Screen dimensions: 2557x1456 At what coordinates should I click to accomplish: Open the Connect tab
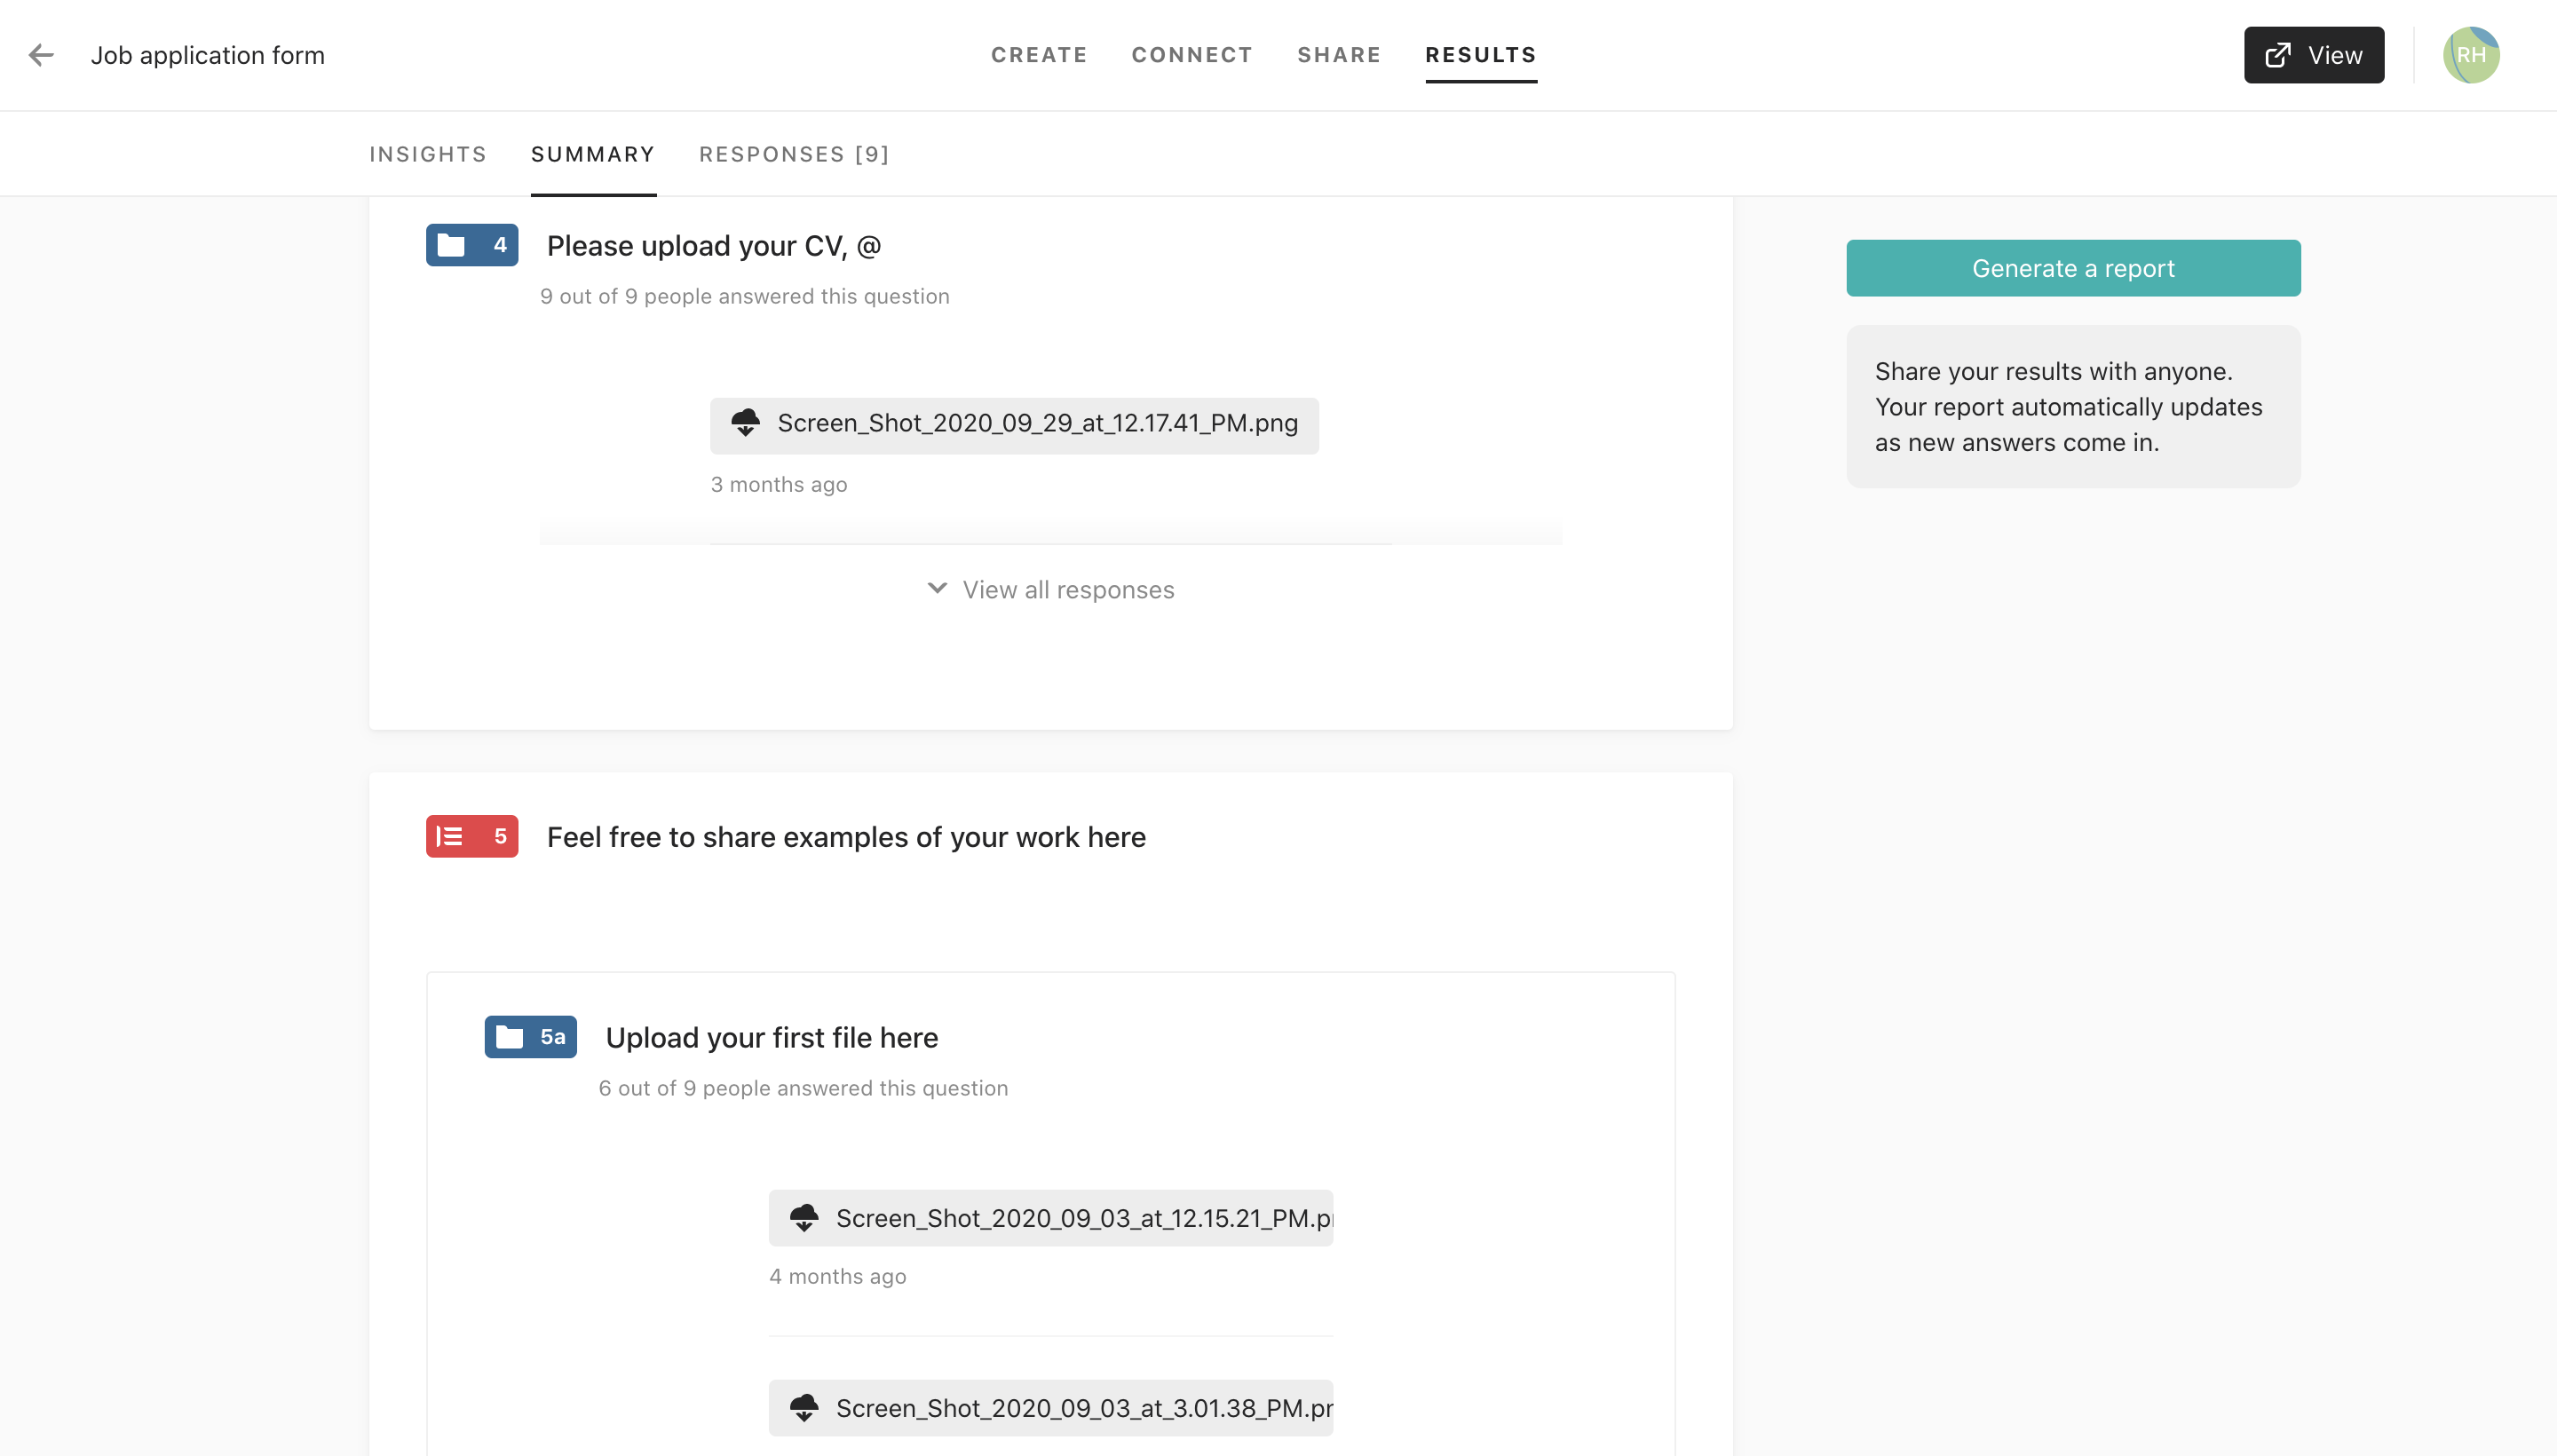click(x=1192, y=55)
